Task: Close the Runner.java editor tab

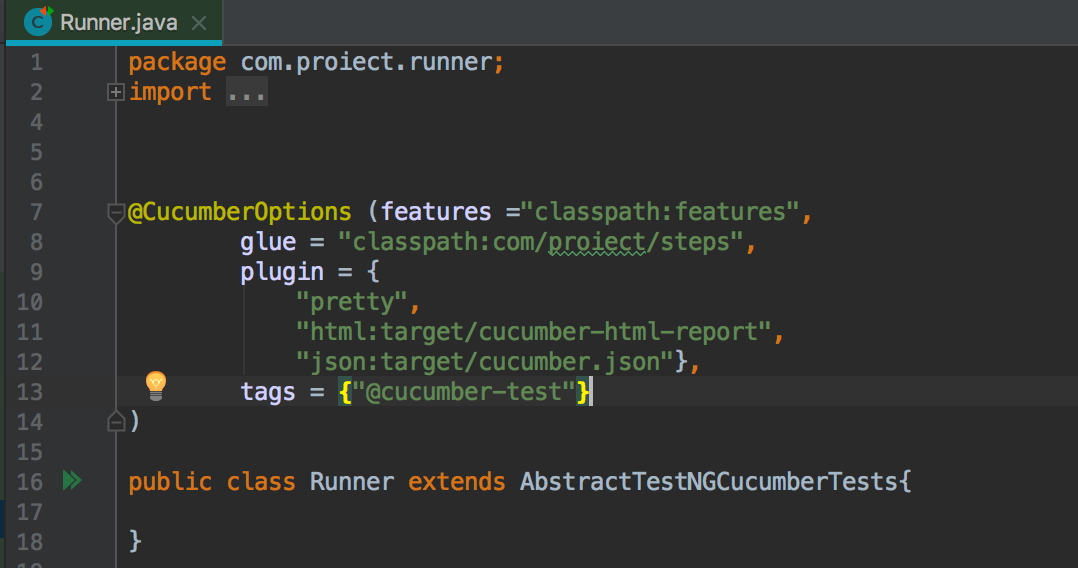Action: [199, 22]
